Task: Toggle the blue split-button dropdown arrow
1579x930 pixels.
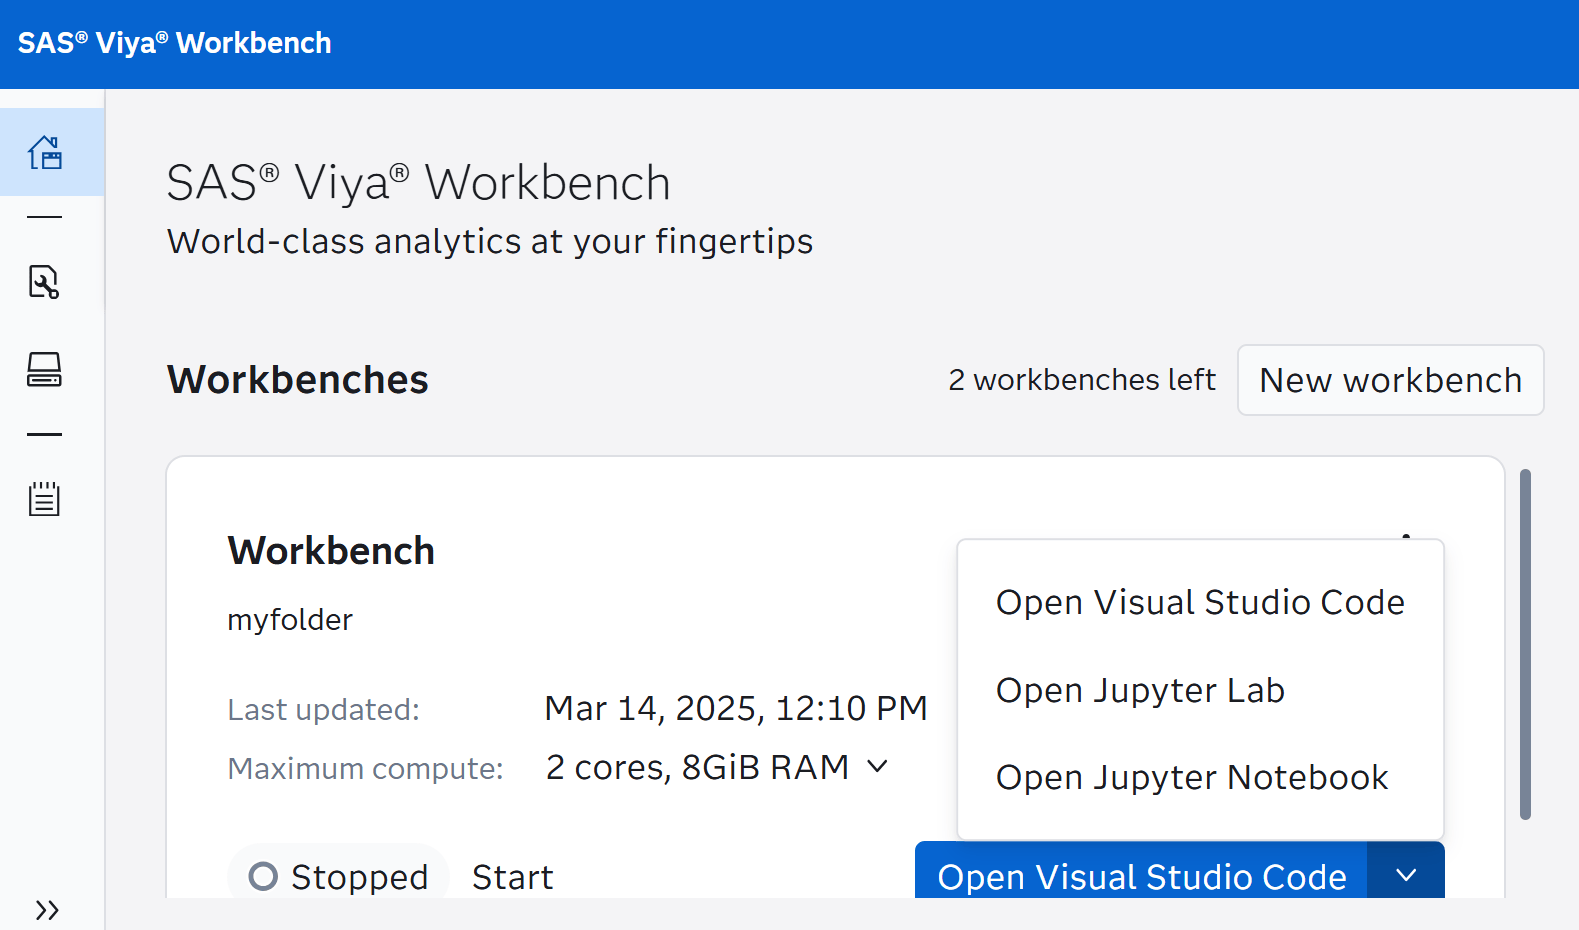Action: point(1406,875)
